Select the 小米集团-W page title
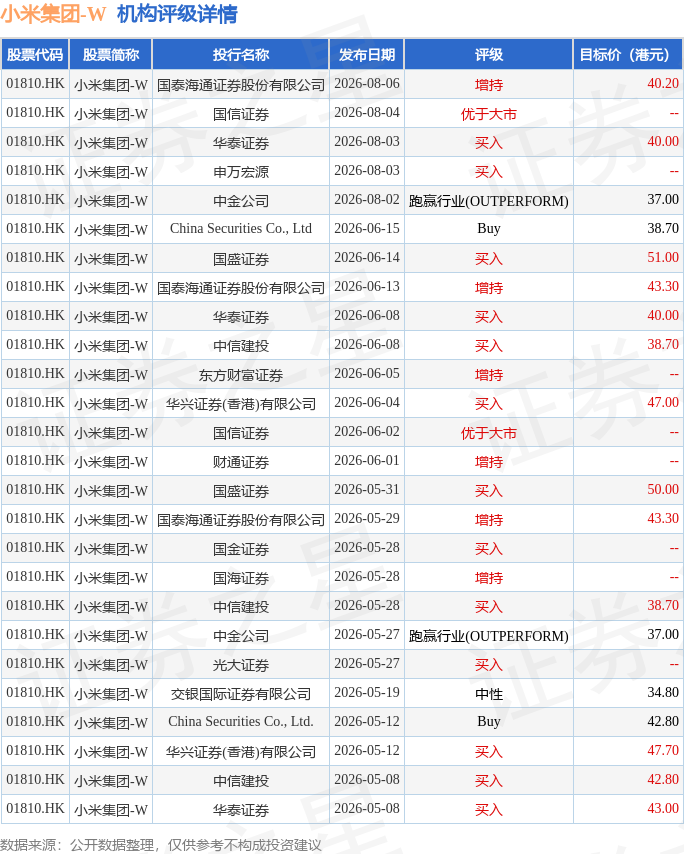The width and height of the screenshot is (684, 854). coord(53,14)
